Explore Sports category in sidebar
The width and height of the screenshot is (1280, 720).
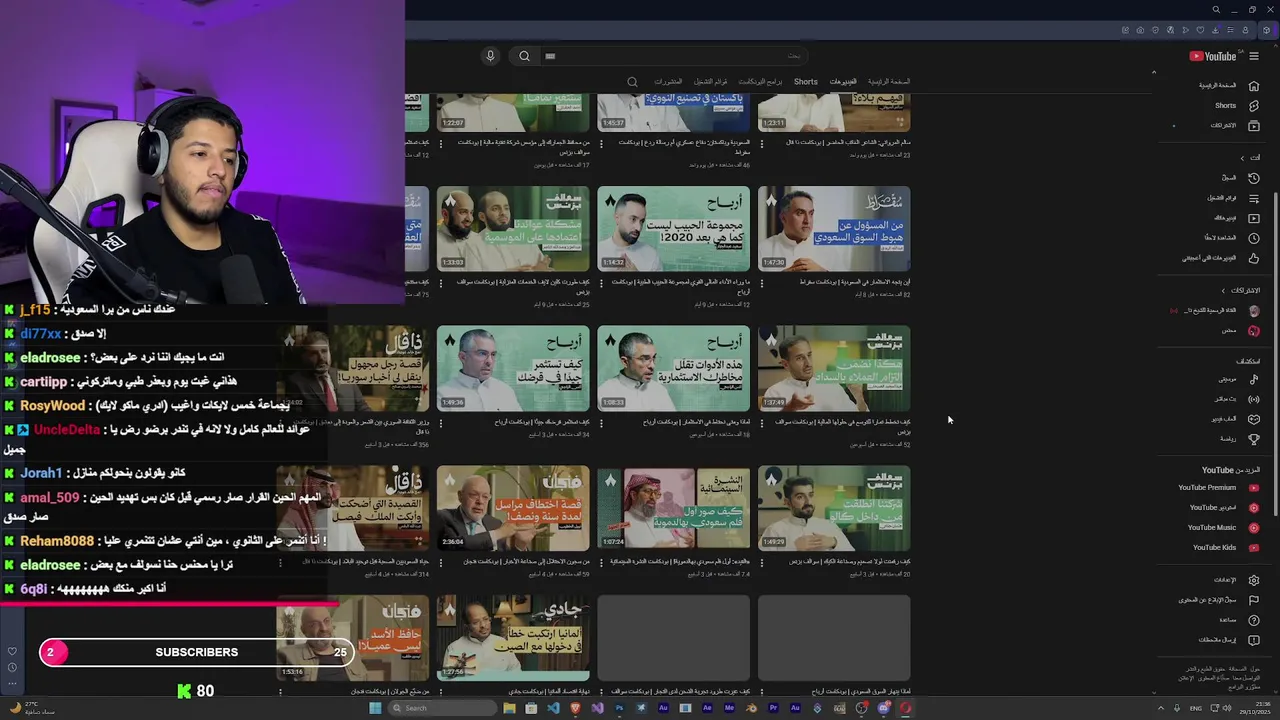(1239, 439)
